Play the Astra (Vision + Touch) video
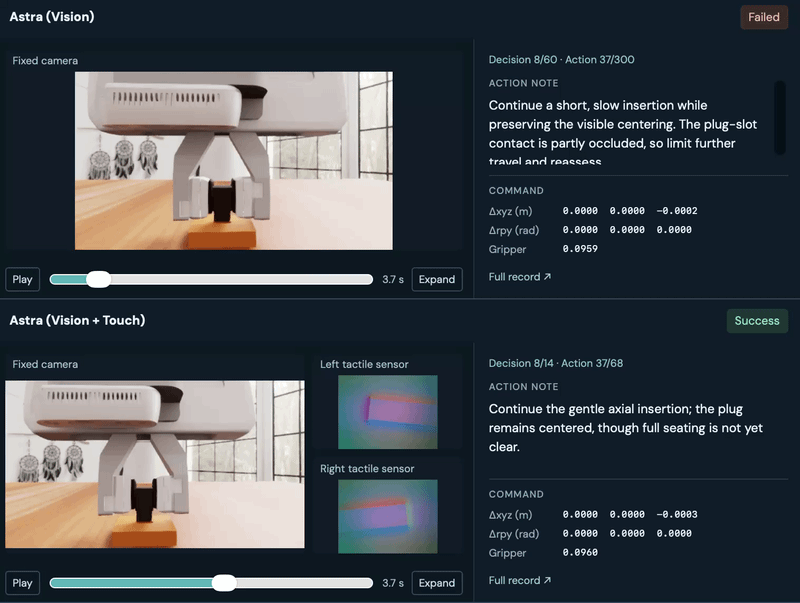This screenshot has width=800, height=603. click(x=22, y=583)
